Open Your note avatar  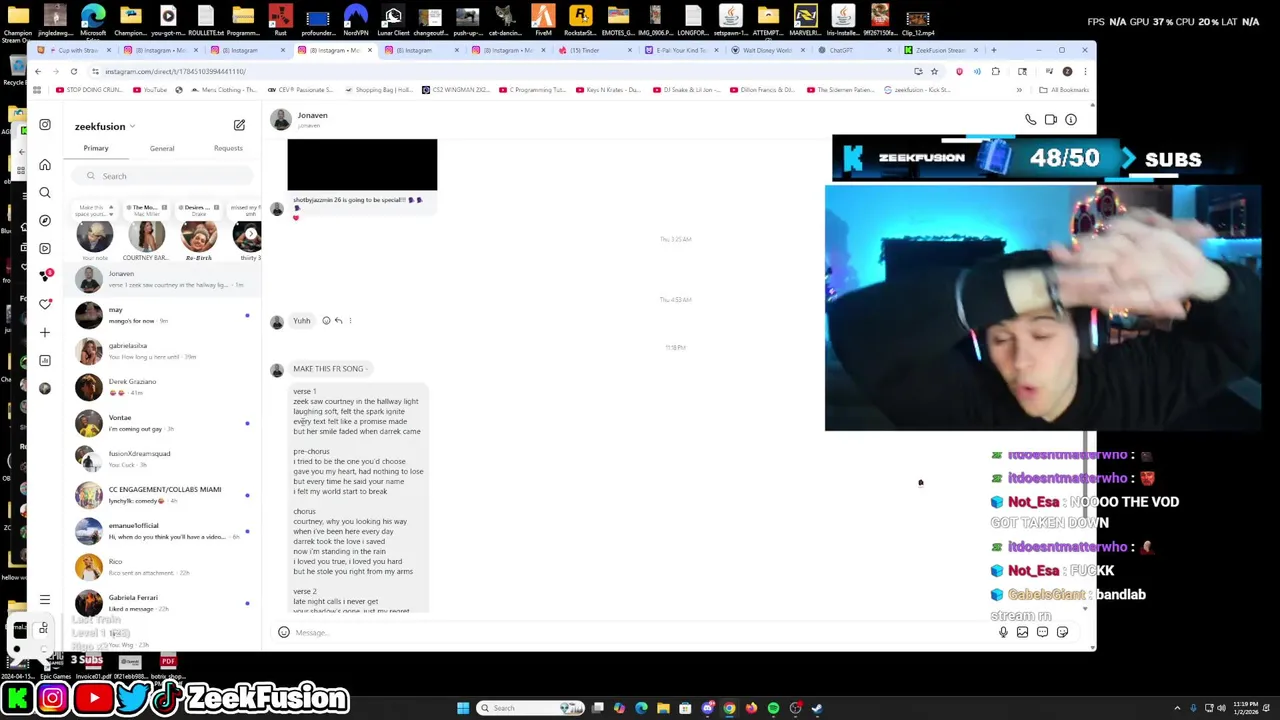95,236
